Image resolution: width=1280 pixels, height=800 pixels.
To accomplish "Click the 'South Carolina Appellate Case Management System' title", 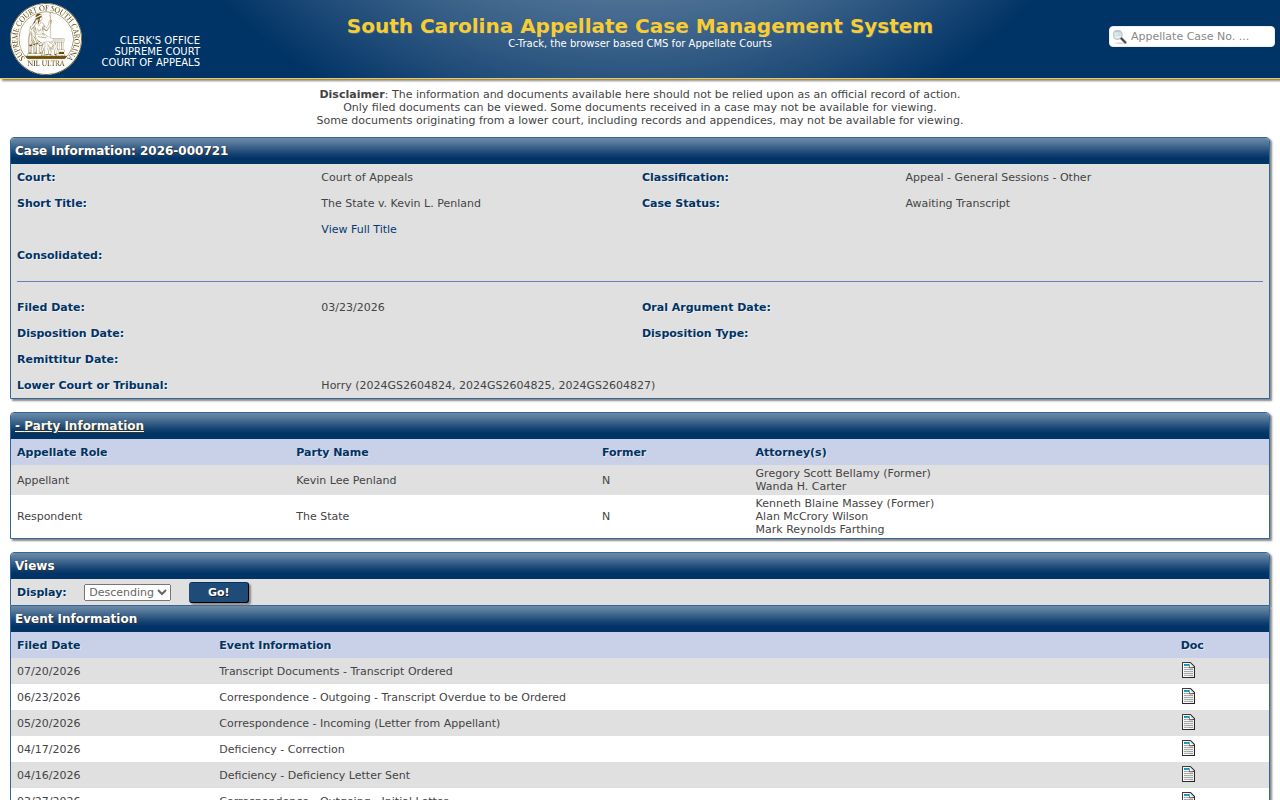I will click(640, 26).
